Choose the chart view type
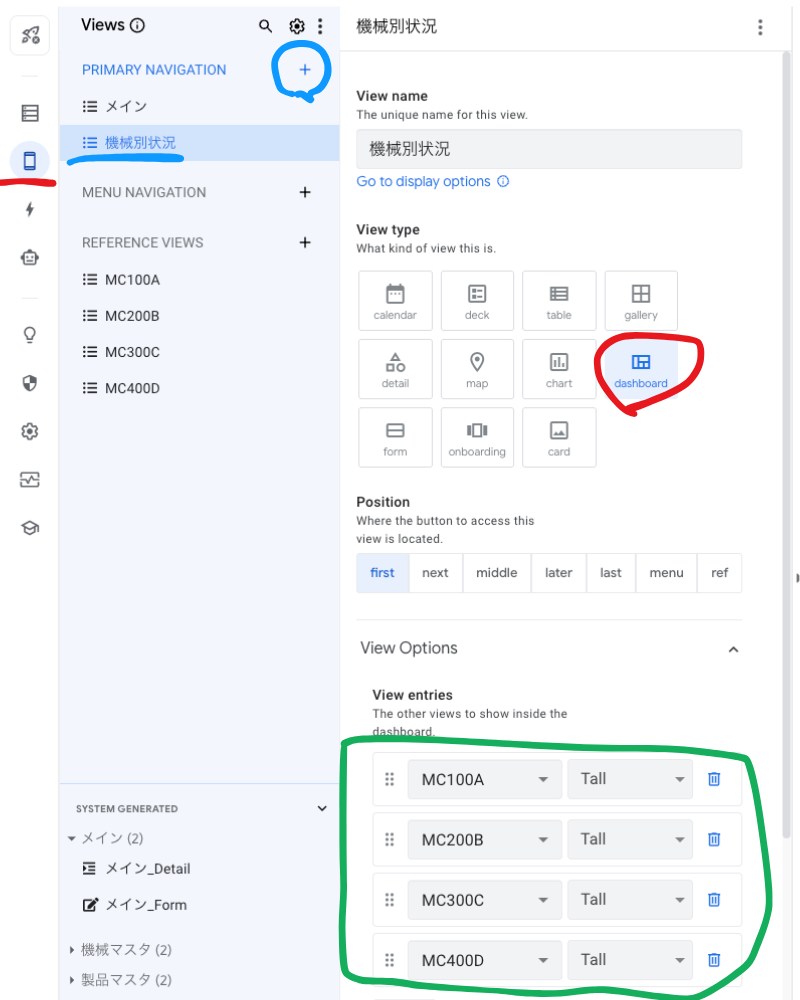This screenshot has width=800, height=1000. [x=559, y=369]
